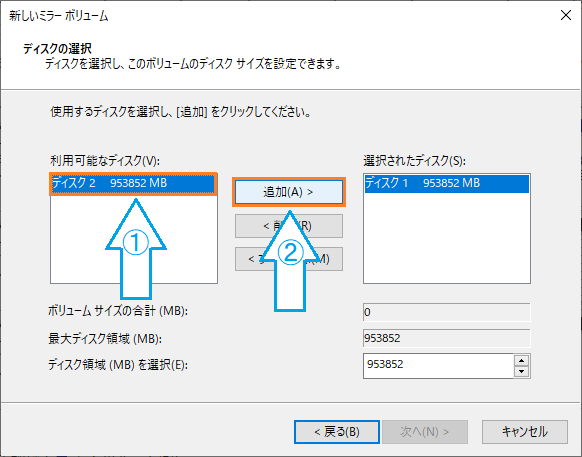Close the 新しいミラー ボリューム dialog

pos(566,15)
